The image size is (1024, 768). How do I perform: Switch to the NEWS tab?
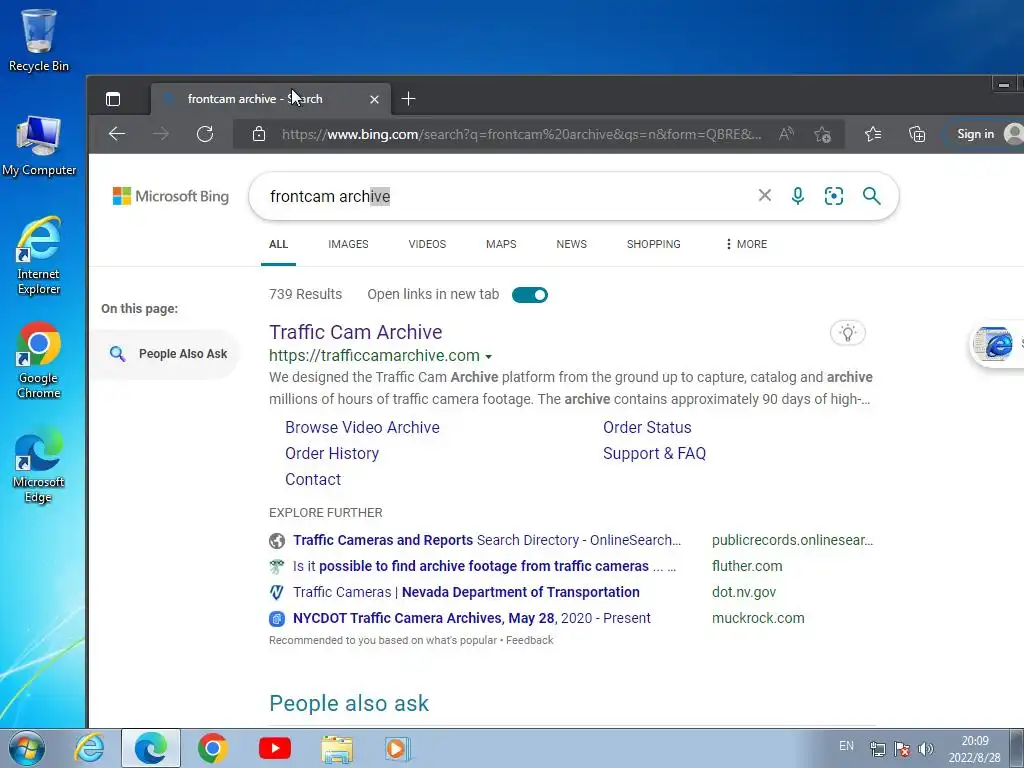point(571,244)
